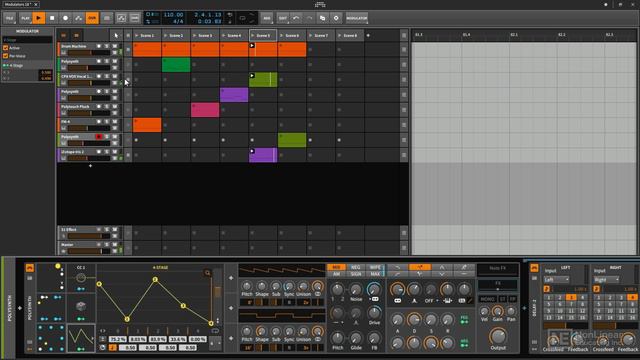Viewport: 640px width, 360px height.
Task: Stop clips on the Drum Machine track
Action: [128, 49]
